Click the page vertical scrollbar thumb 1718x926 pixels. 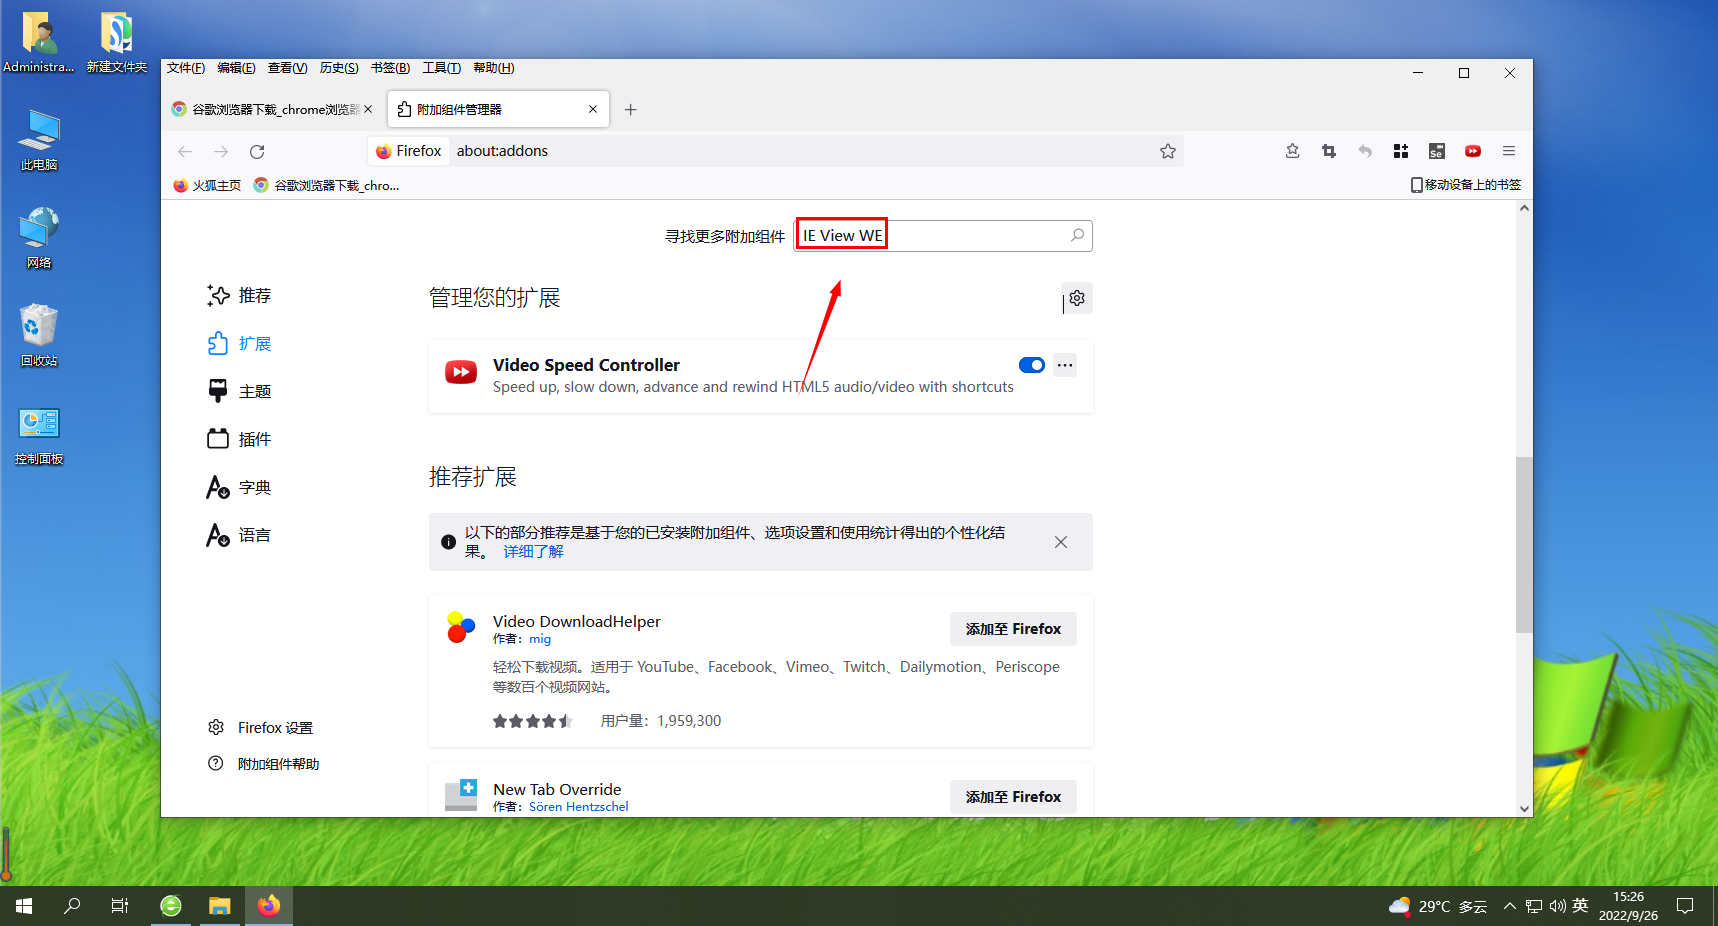pos(1524,545)
